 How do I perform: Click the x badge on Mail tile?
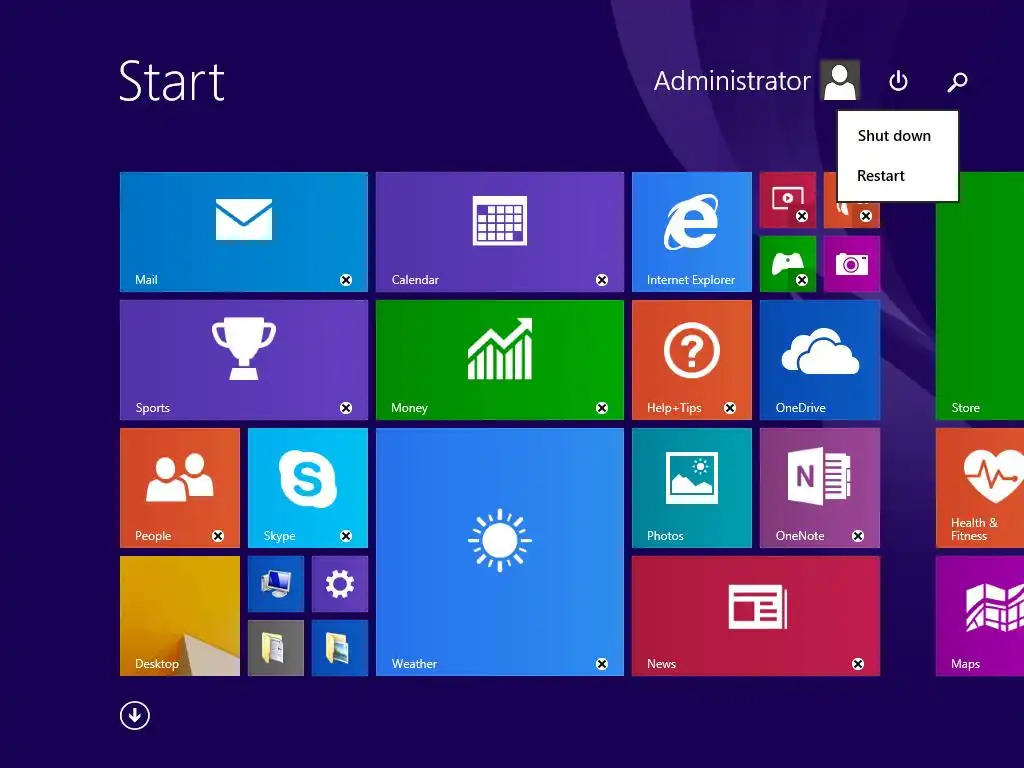[x=346, y=280]
